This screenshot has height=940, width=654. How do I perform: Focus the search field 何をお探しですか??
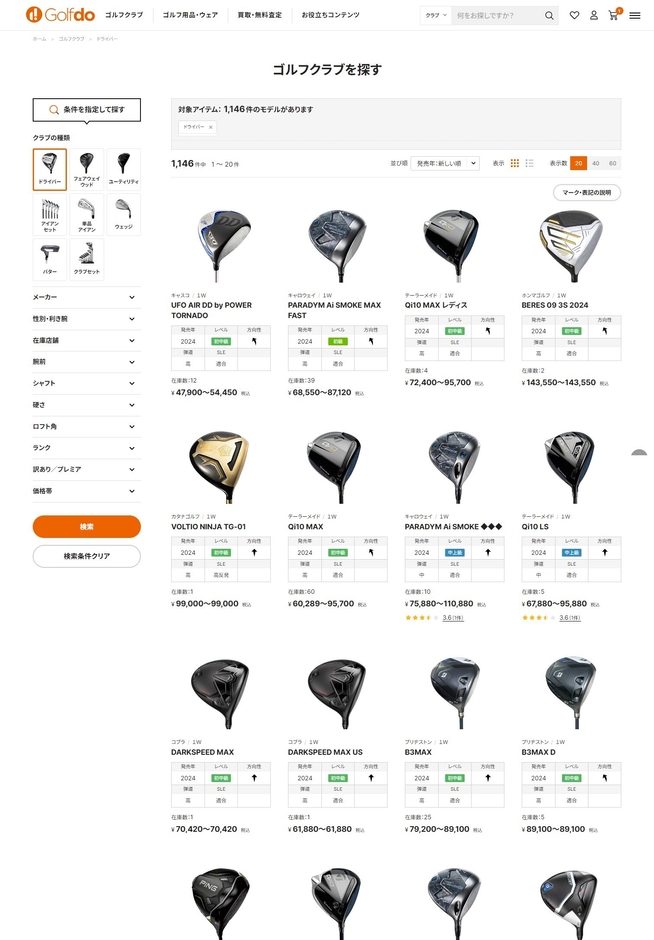pos(496,15)
